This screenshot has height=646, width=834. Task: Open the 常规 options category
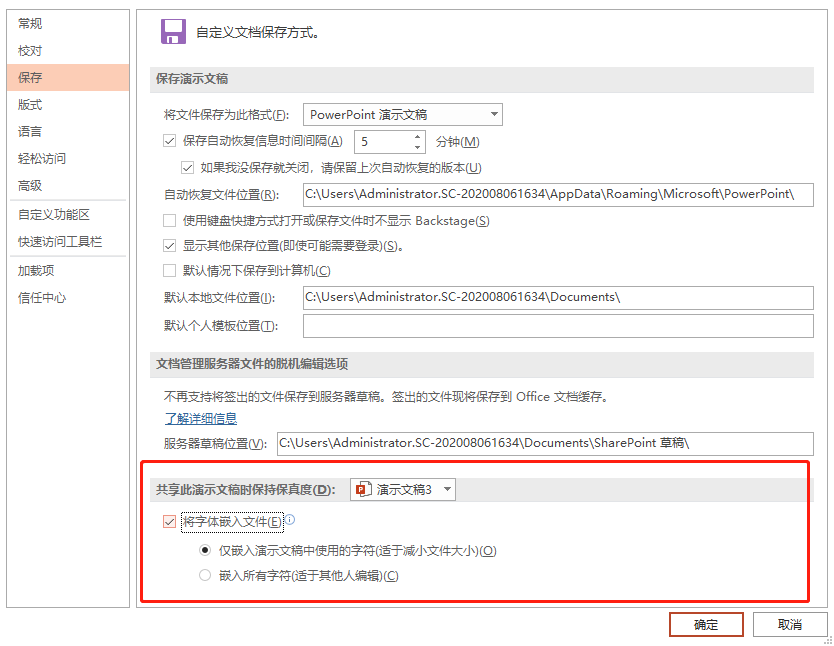point(68,23)
